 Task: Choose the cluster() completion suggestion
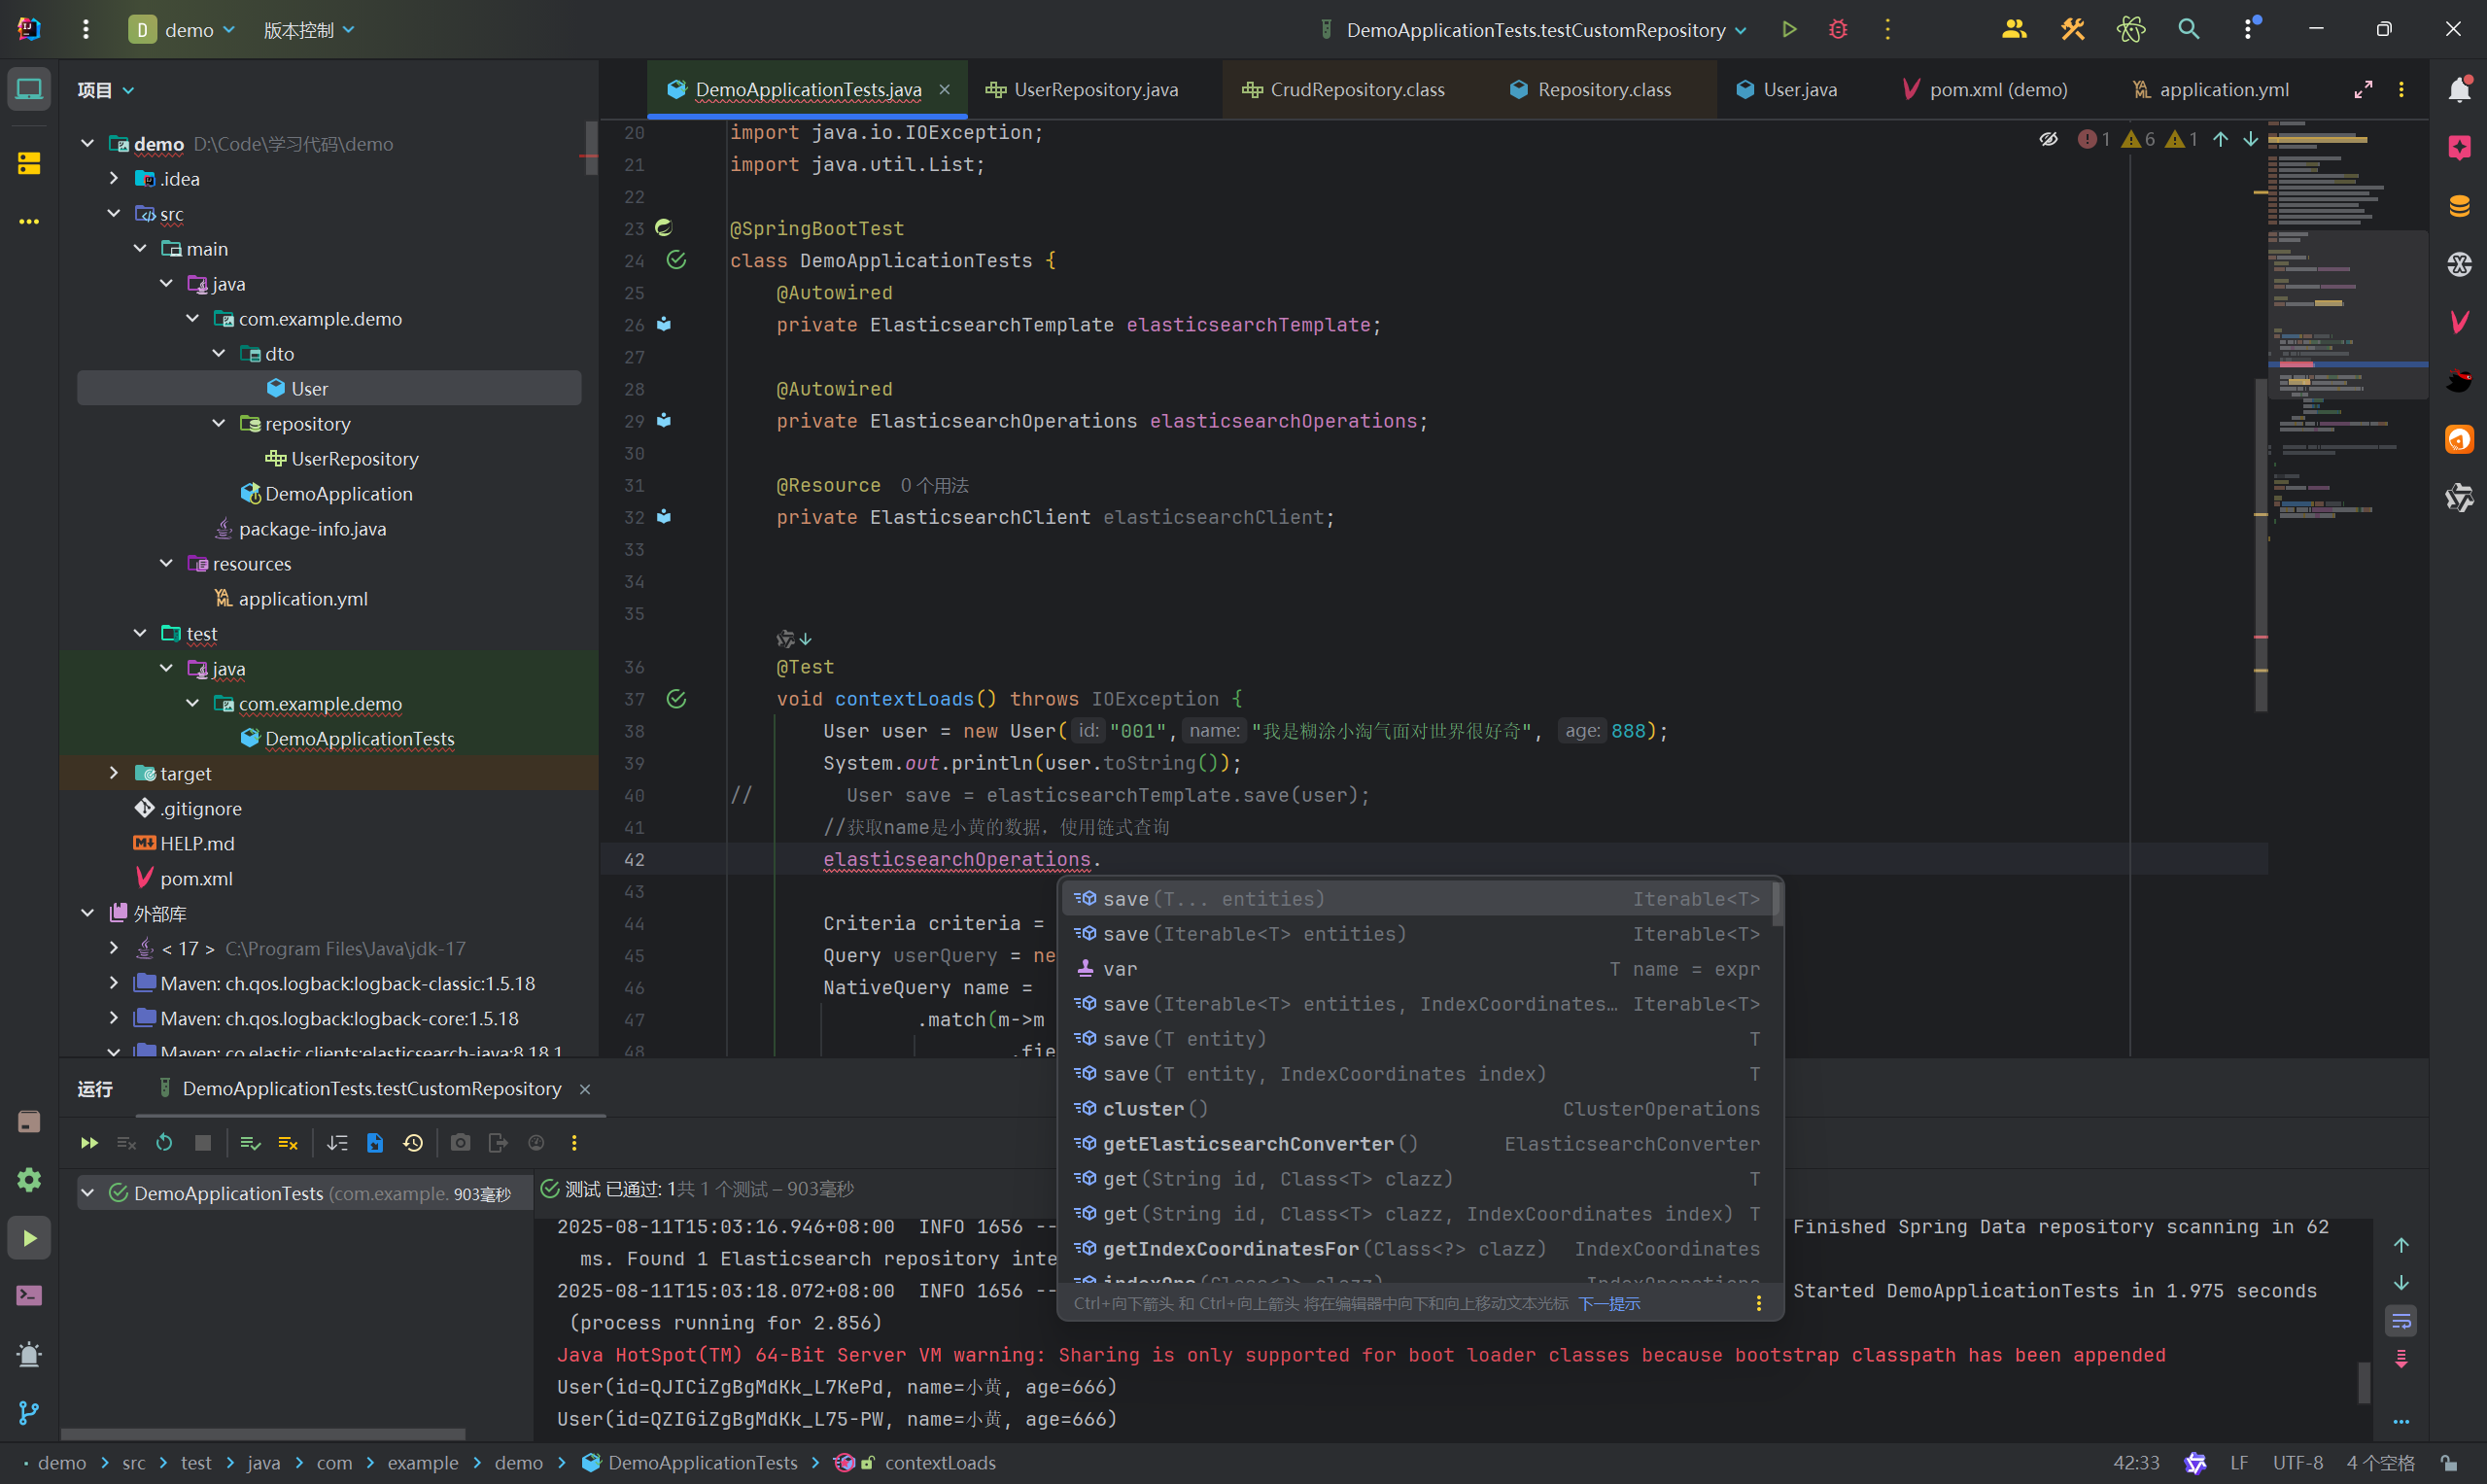[x=1420, y=1109]
